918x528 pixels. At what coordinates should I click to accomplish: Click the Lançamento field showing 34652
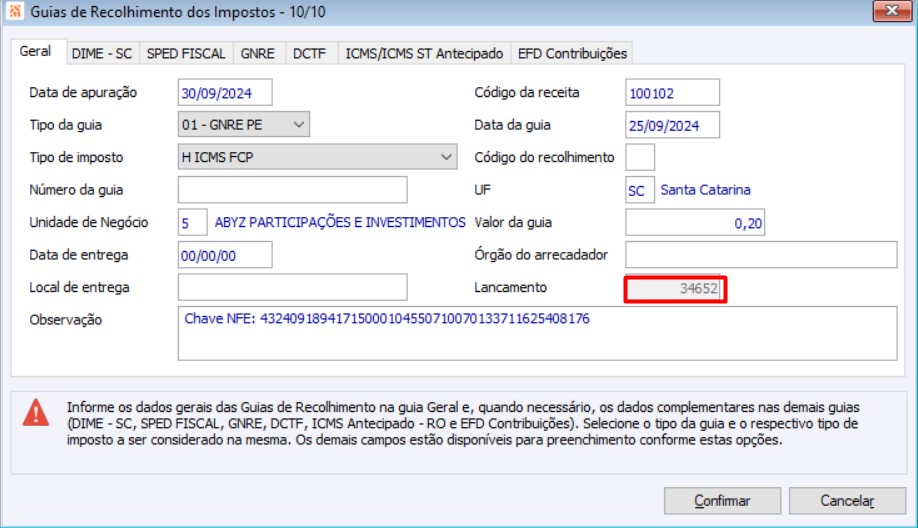(x=675, y=289)
